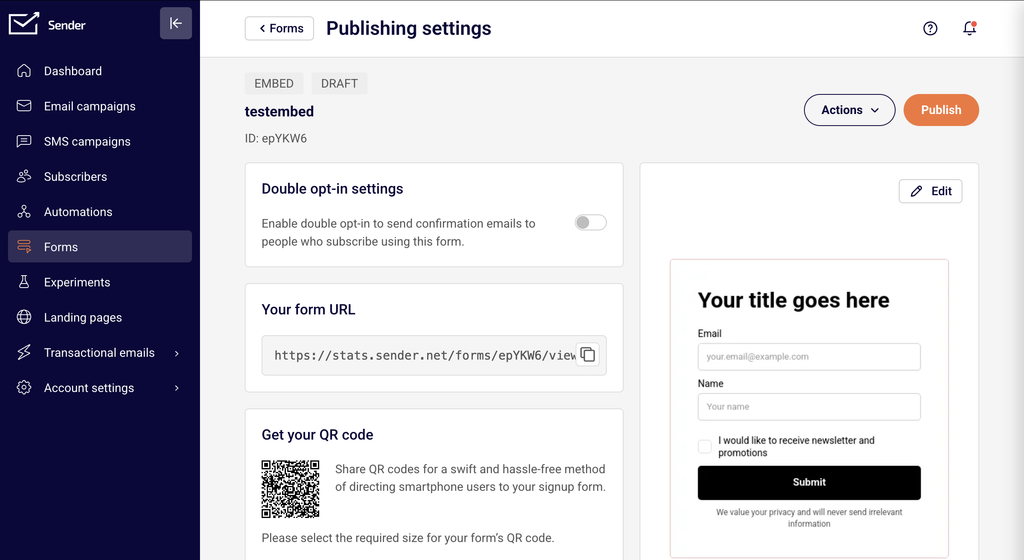Click the form ID epYKW6 text
Viewport: 1024px width, 560px height.
(276, 138)
